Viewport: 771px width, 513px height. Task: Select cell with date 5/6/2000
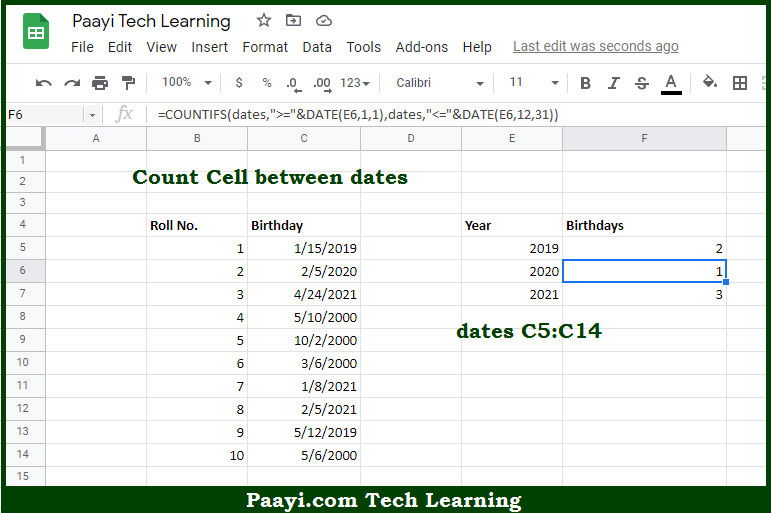coord(304,455)
